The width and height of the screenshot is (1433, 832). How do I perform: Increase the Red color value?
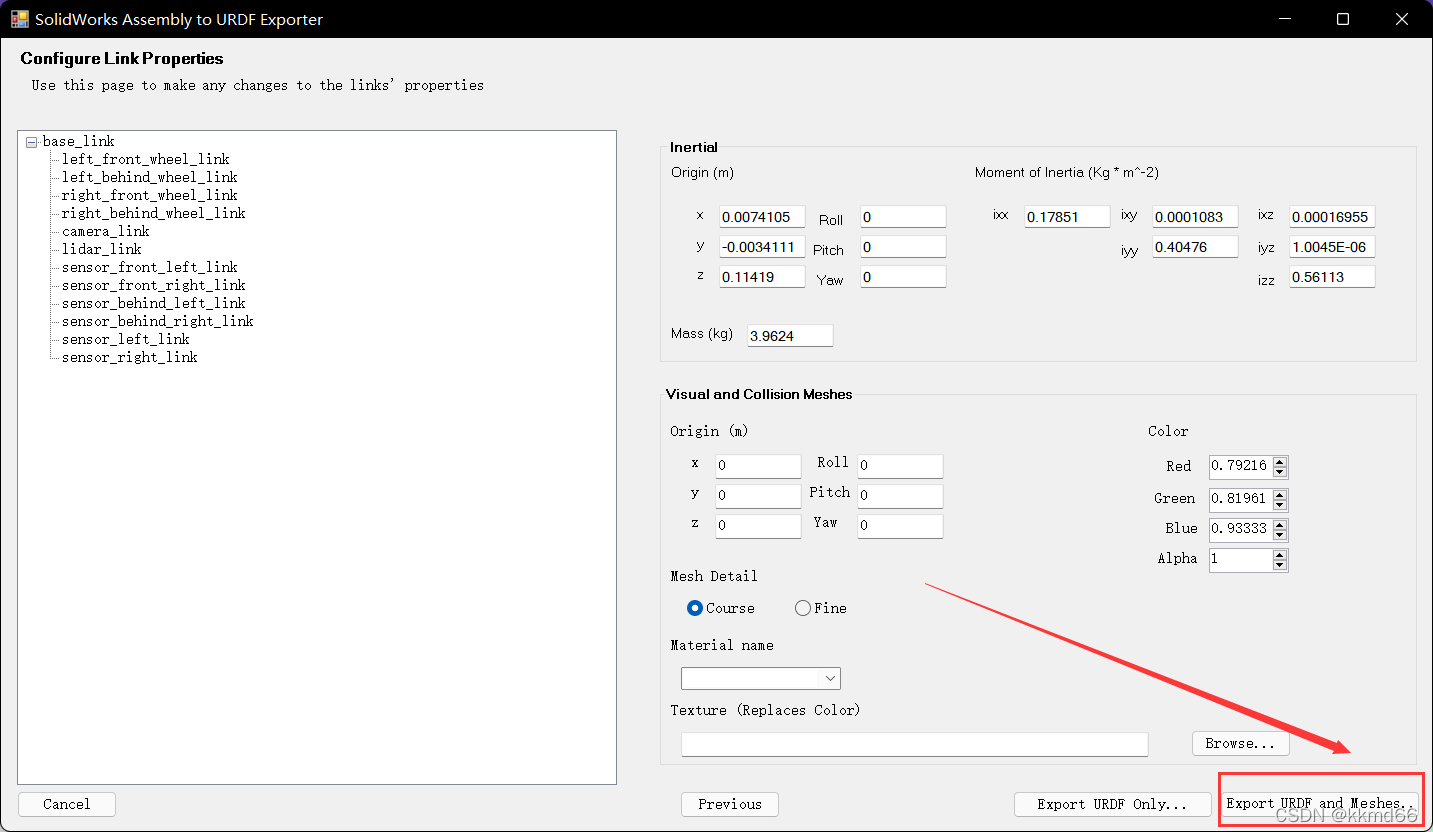click(1280, 462)
